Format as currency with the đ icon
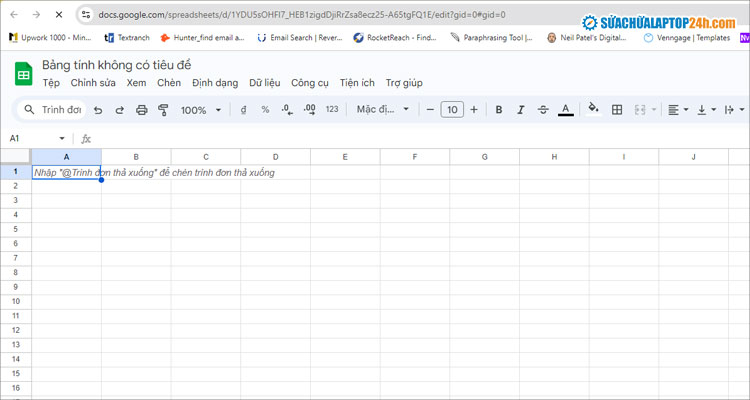The width and height of the screenshot is (750, 400). [x=243, y=110]
